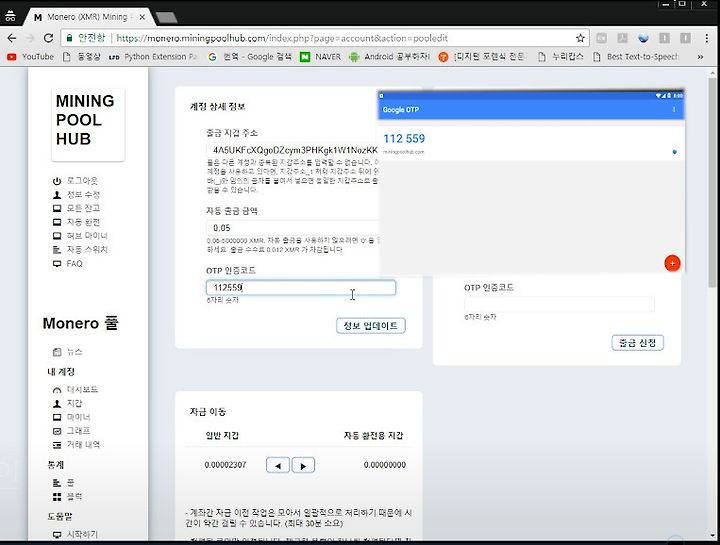Click the 그래프 chart icon

(57, 431)
